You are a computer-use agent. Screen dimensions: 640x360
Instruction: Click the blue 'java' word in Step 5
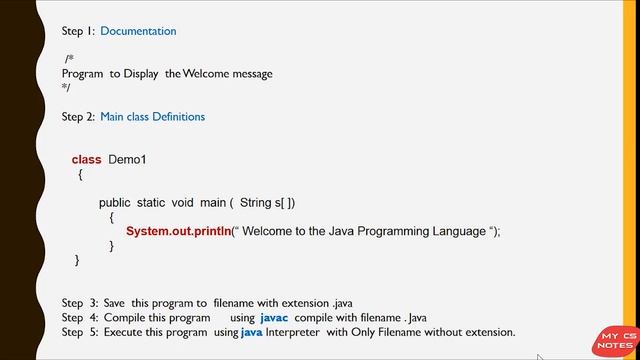click(x=251, y=332)
